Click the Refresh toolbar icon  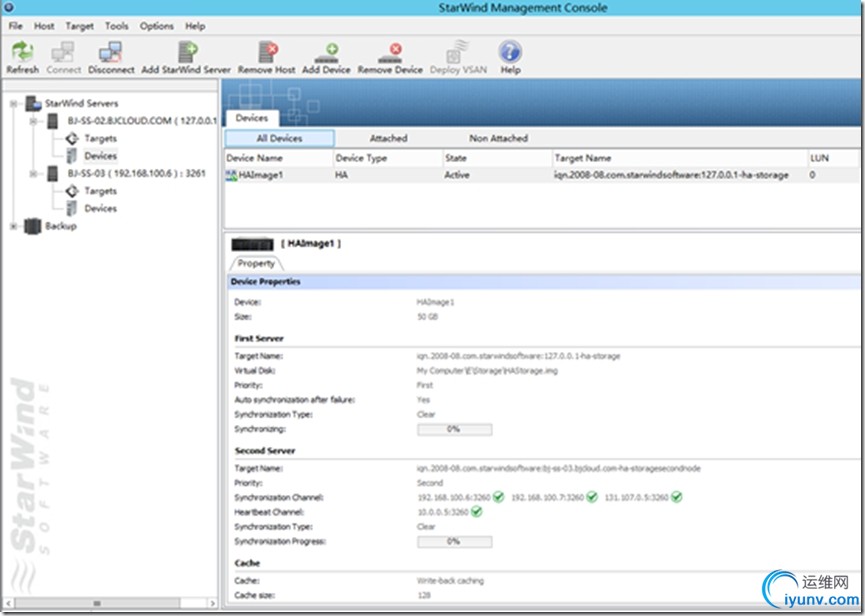[x=23, y=52]
